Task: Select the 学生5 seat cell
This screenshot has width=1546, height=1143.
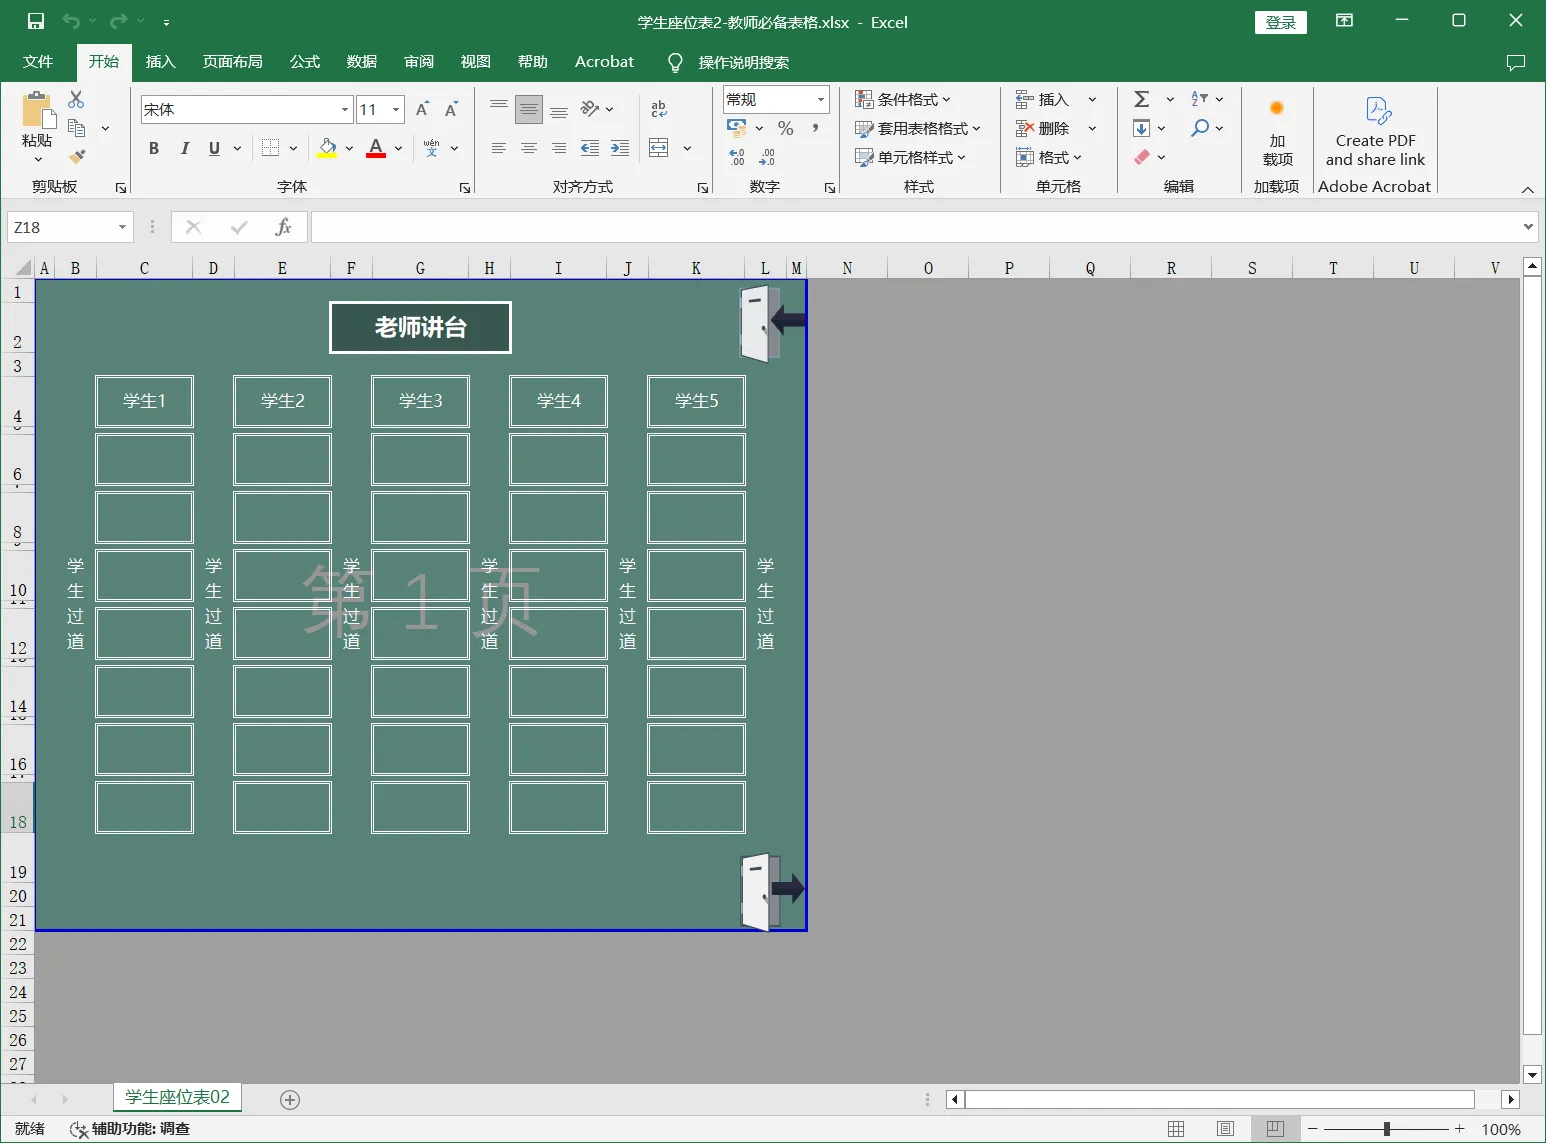Action: click(696, 401)
